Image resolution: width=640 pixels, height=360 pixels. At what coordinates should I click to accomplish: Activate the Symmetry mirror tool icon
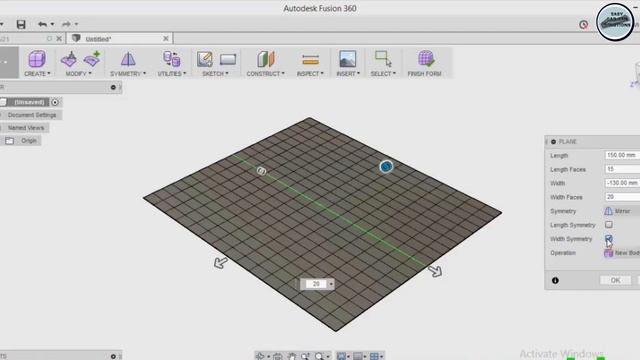pos(128,60)
